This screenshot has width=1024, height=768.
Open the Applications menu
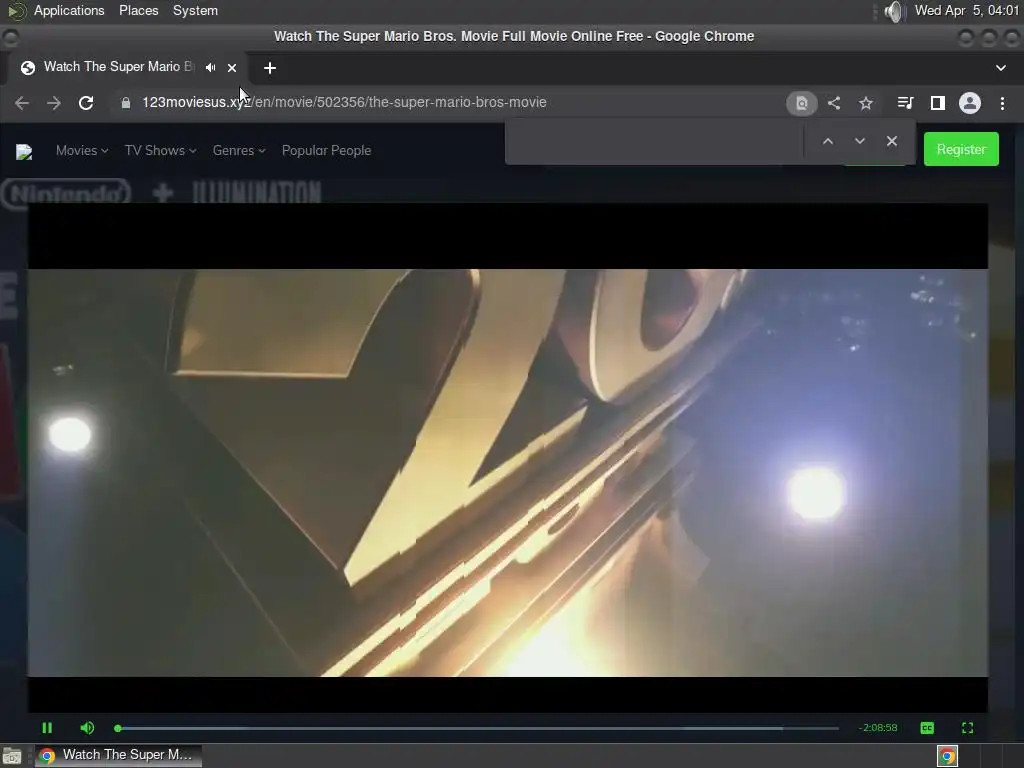[x=69, y=10]
